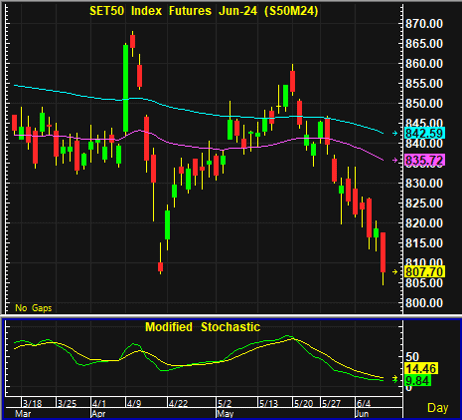Click the 3/25 date marker

[67, 403]
